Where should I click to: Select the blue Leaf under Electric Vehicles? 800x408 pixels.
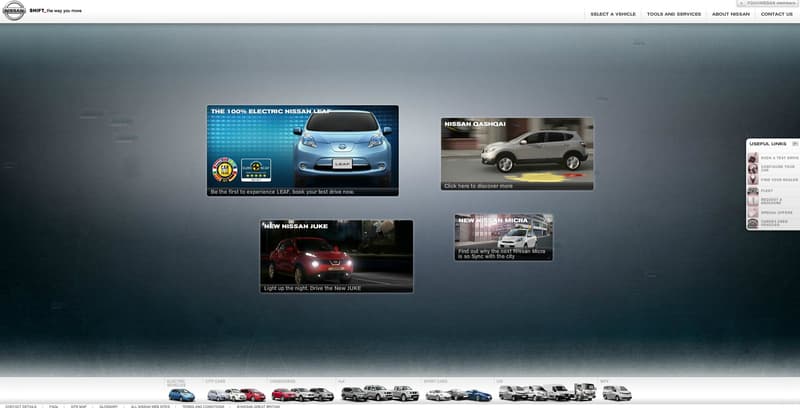182,395
